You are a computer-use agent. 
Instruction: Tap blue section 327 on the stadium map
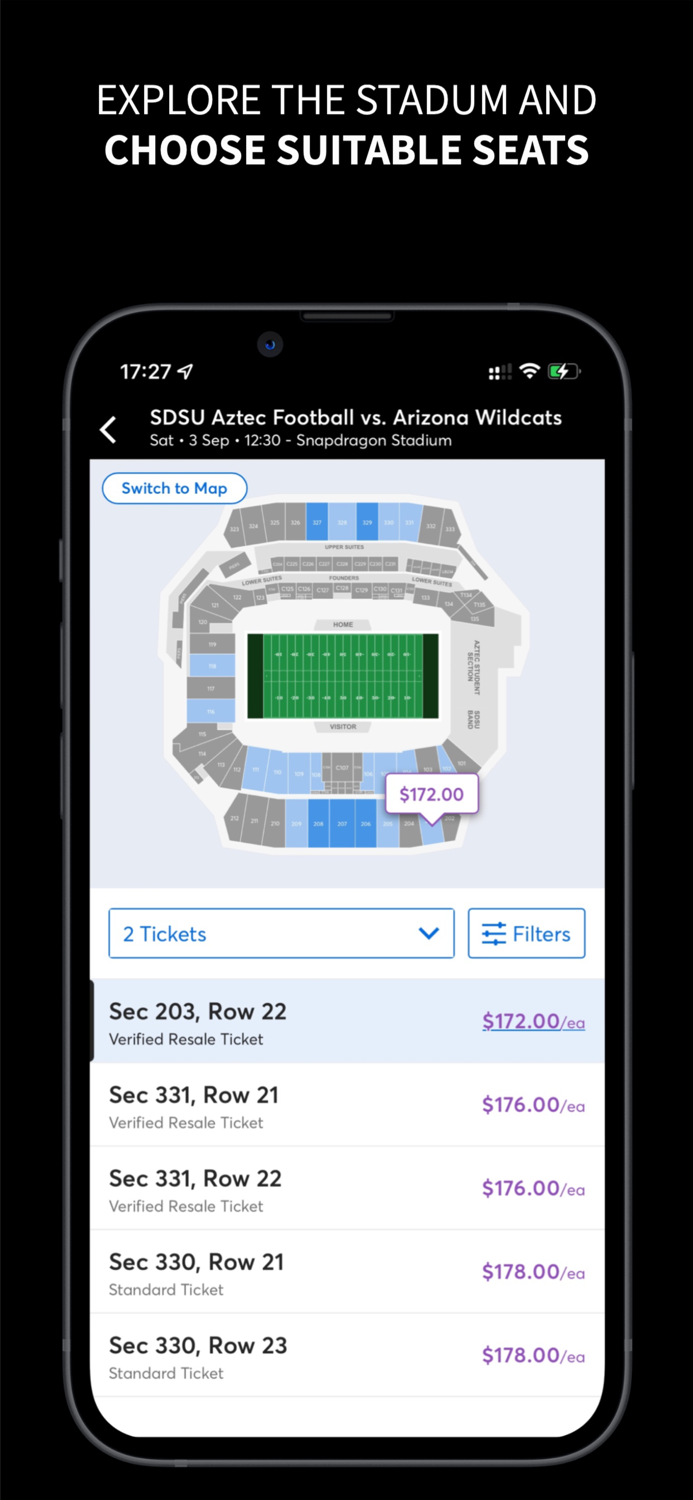click(x=316, y=523)
